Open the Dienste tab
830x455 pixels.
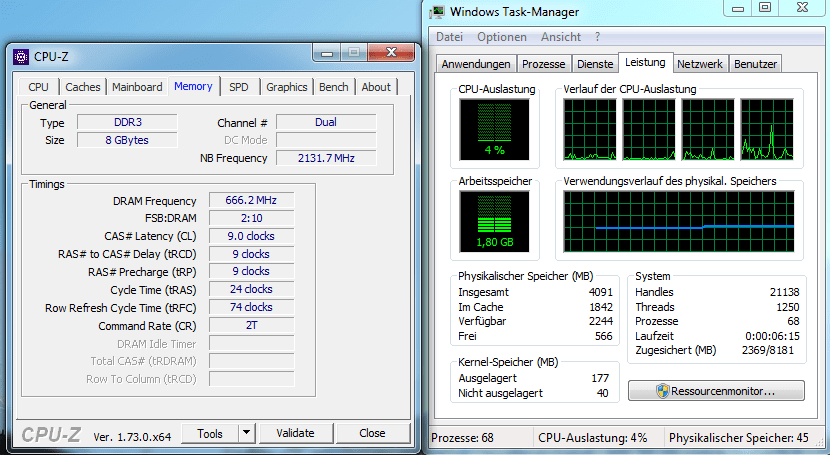pos(595,64)
